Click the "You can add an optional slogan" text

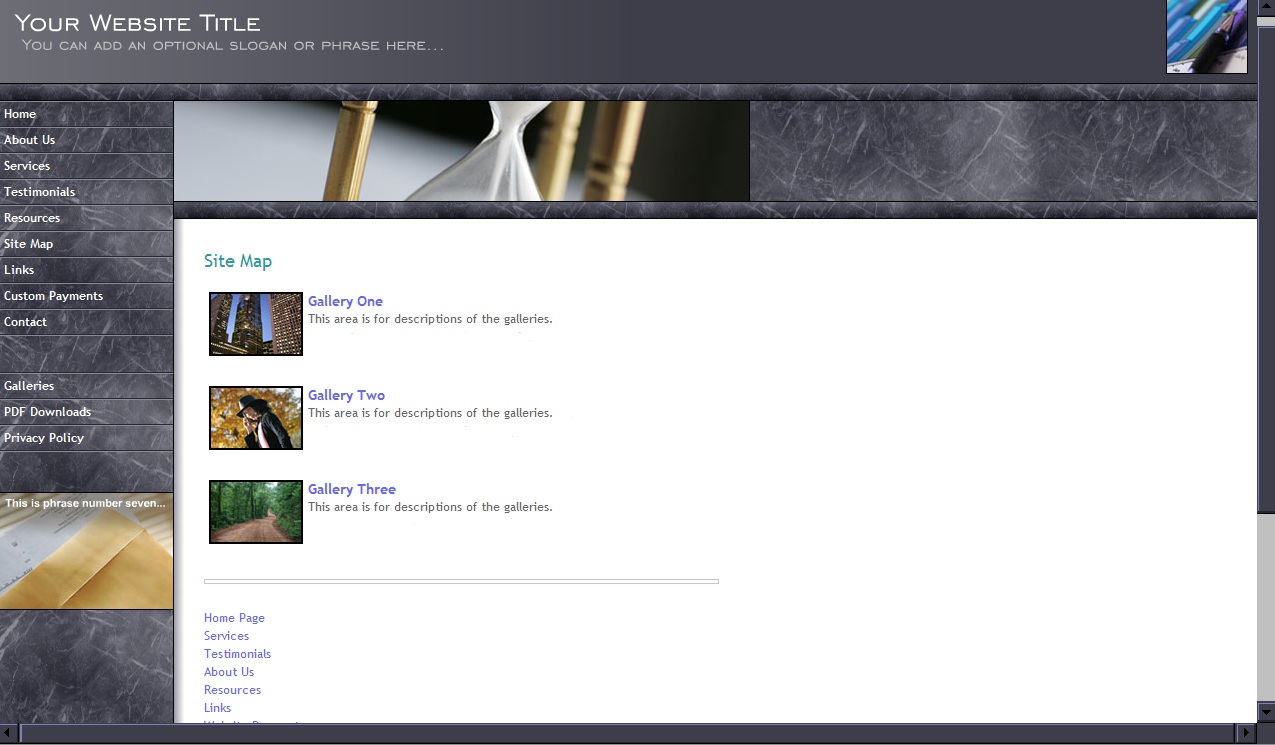coord(232,45)
